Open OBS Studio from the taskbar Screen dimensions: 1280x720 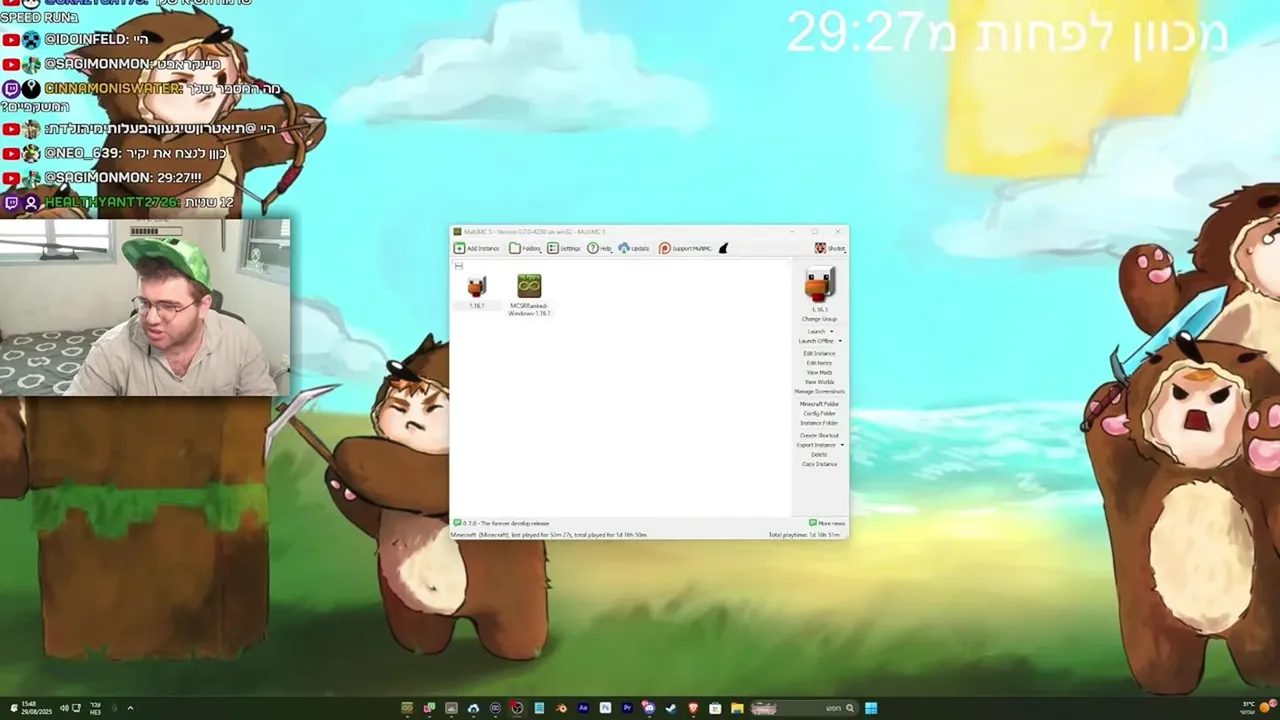[517, 708]
